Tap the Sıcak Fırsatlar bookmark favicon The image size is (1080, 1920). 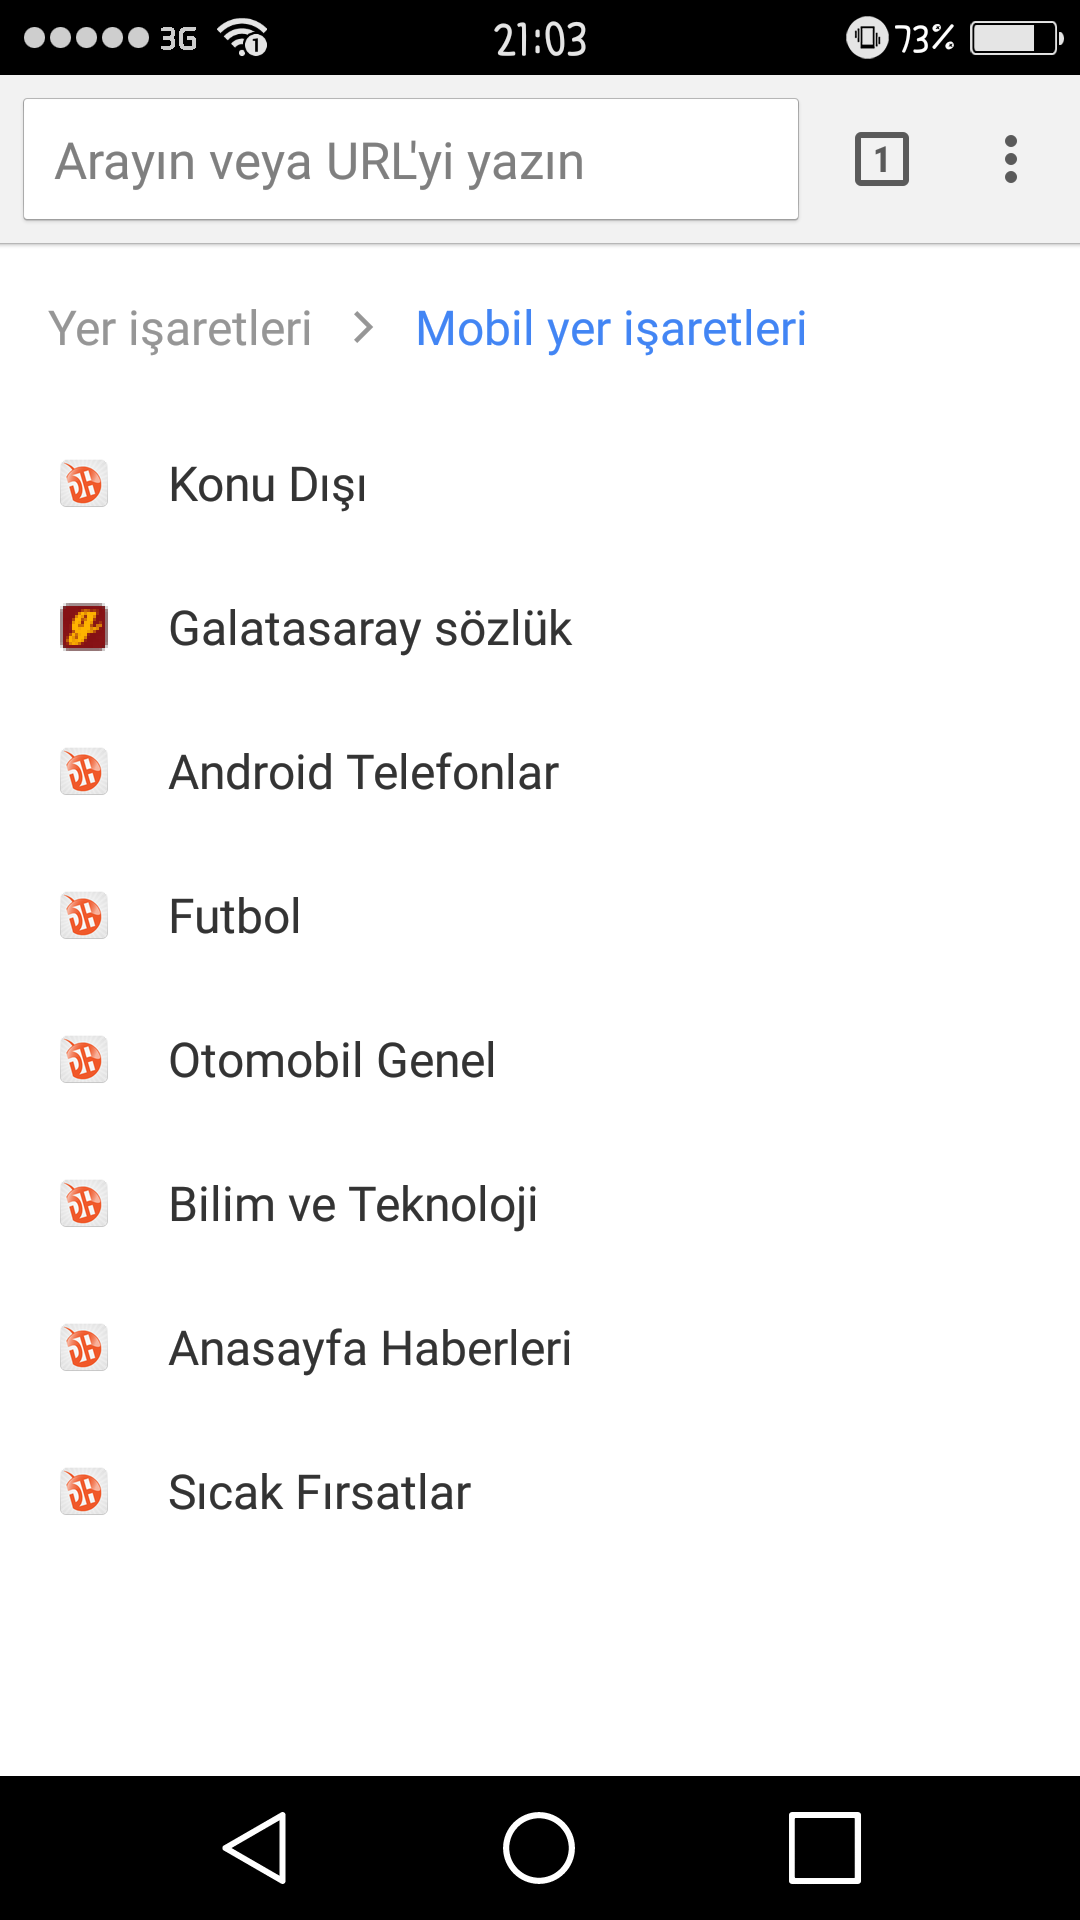[84, 1492]
